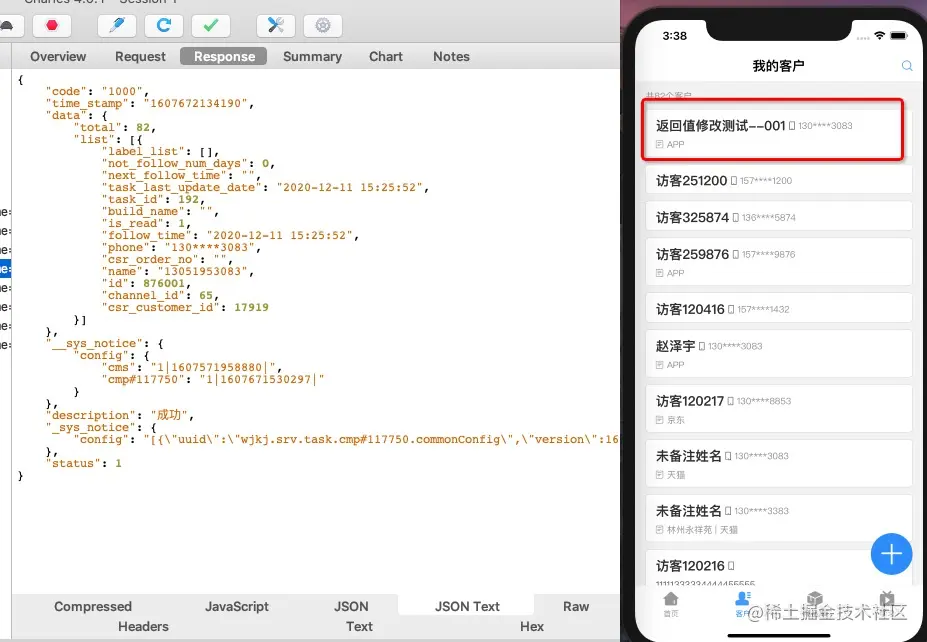Click the "follow_time" line in JSON
Image resolution: width=927 pixels, height=642 pixels.
tap(229, 235)
